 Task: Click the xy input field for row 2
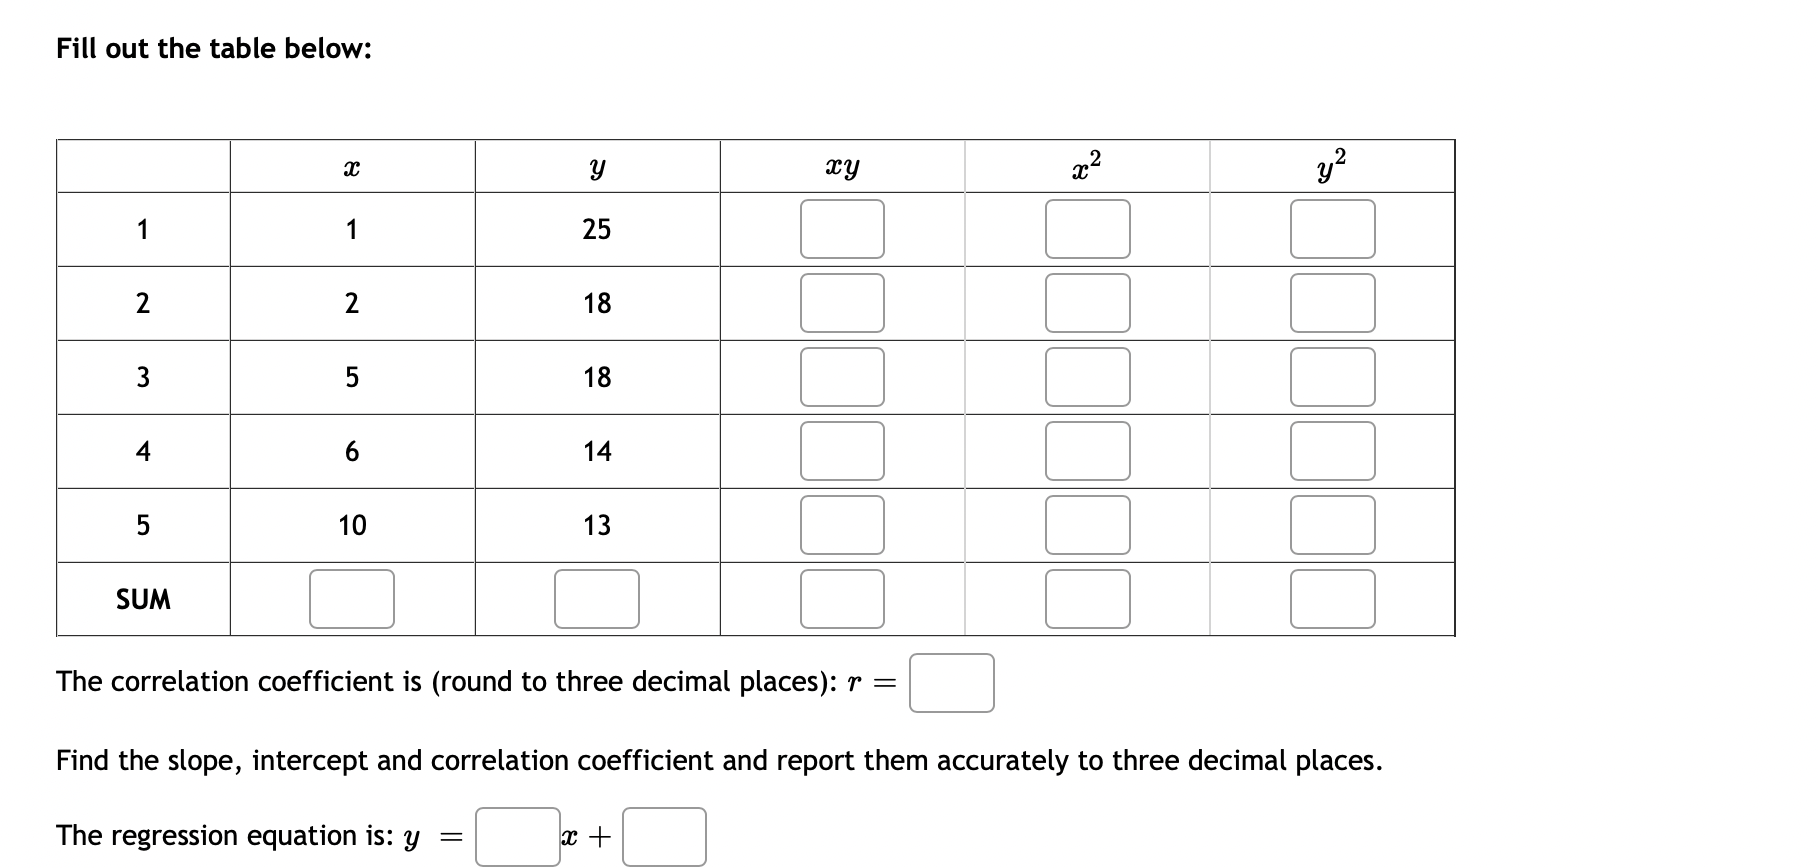tap(842, 303)
